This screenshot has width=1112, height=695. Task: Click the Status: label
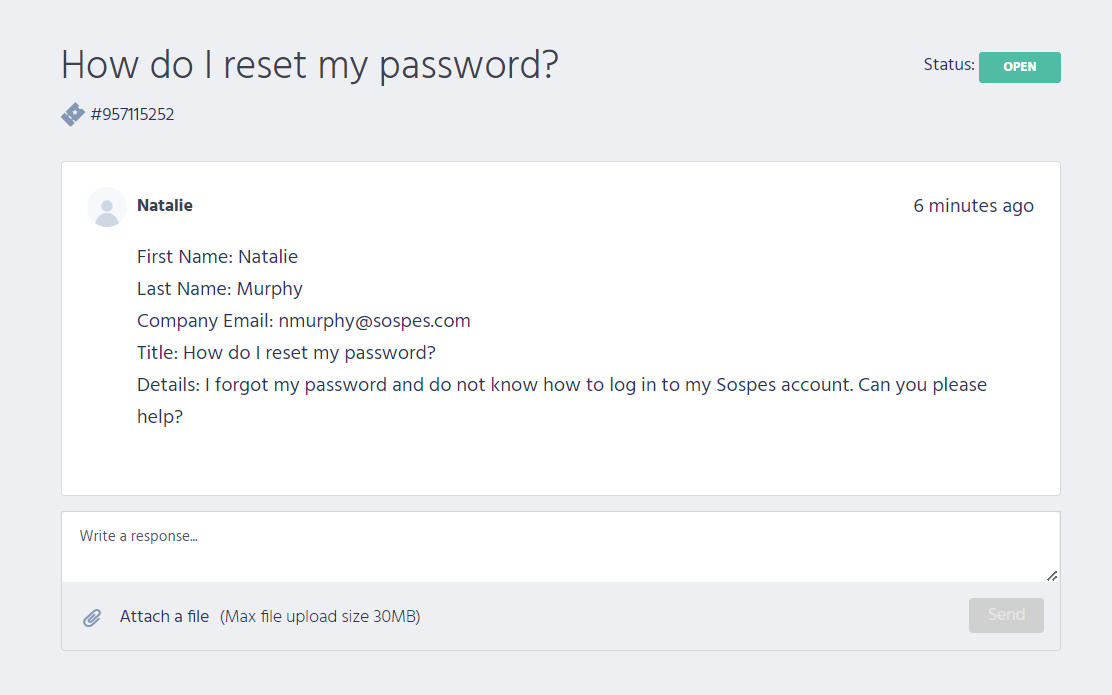coord(949,65)
